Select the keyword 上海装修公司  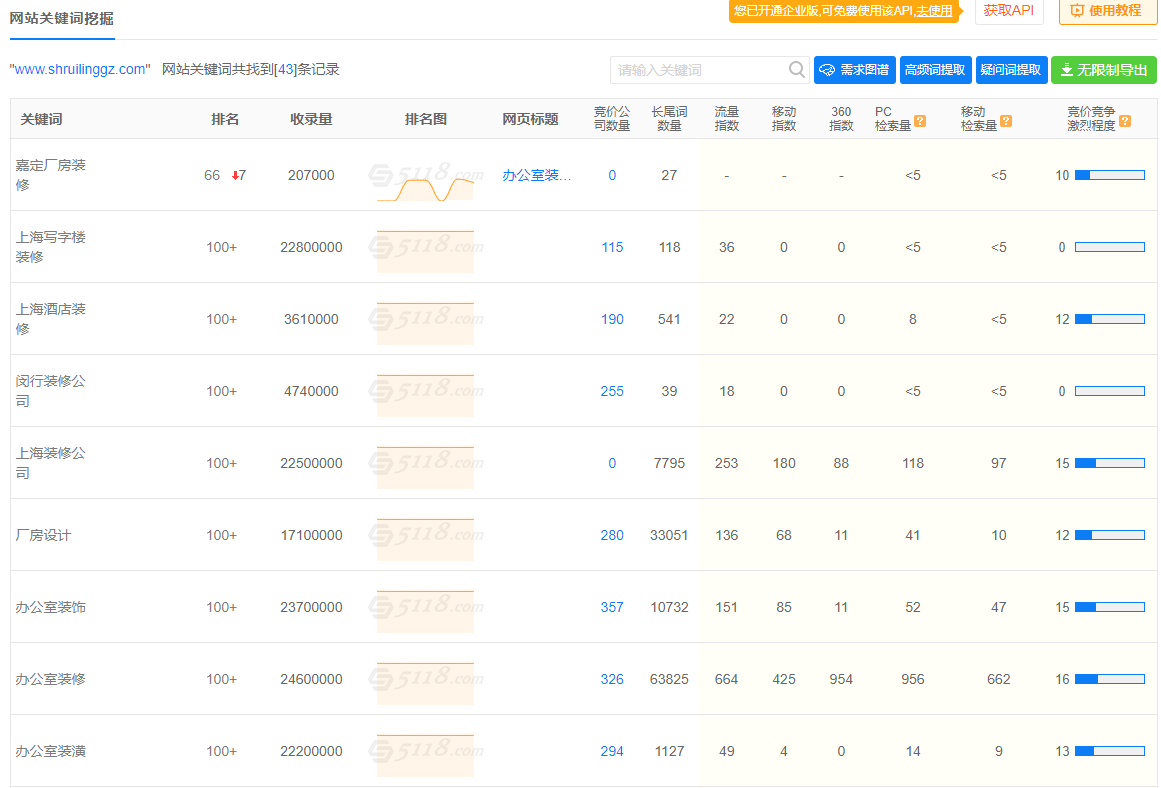[x=50, y=462]
